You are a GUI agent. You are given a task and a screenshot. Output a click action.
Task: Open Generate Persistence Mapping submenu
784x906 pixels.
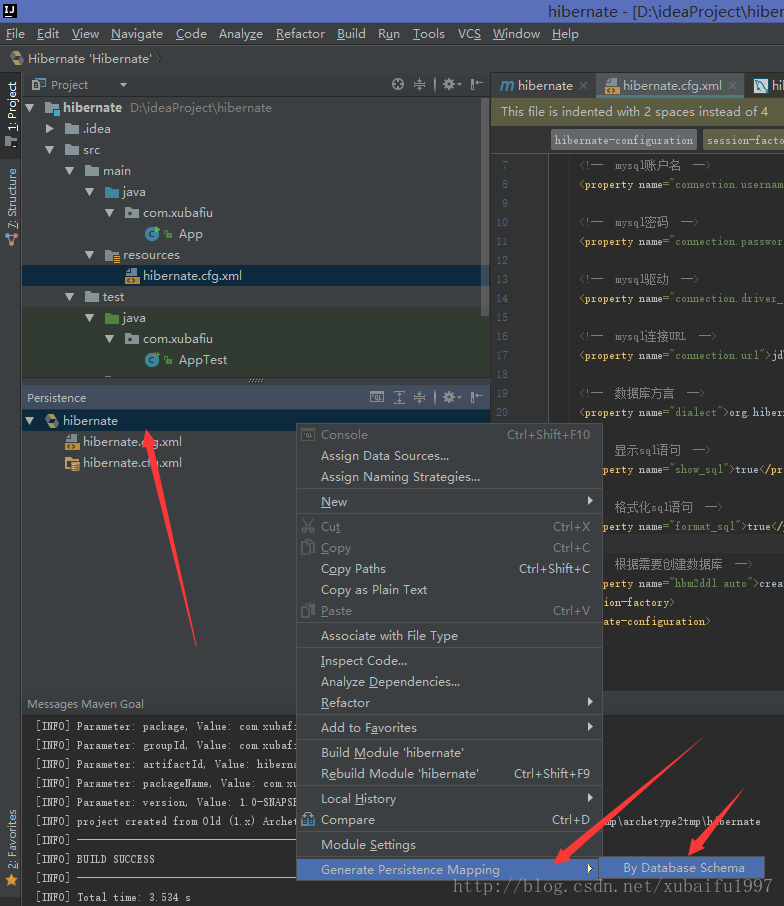448,870
